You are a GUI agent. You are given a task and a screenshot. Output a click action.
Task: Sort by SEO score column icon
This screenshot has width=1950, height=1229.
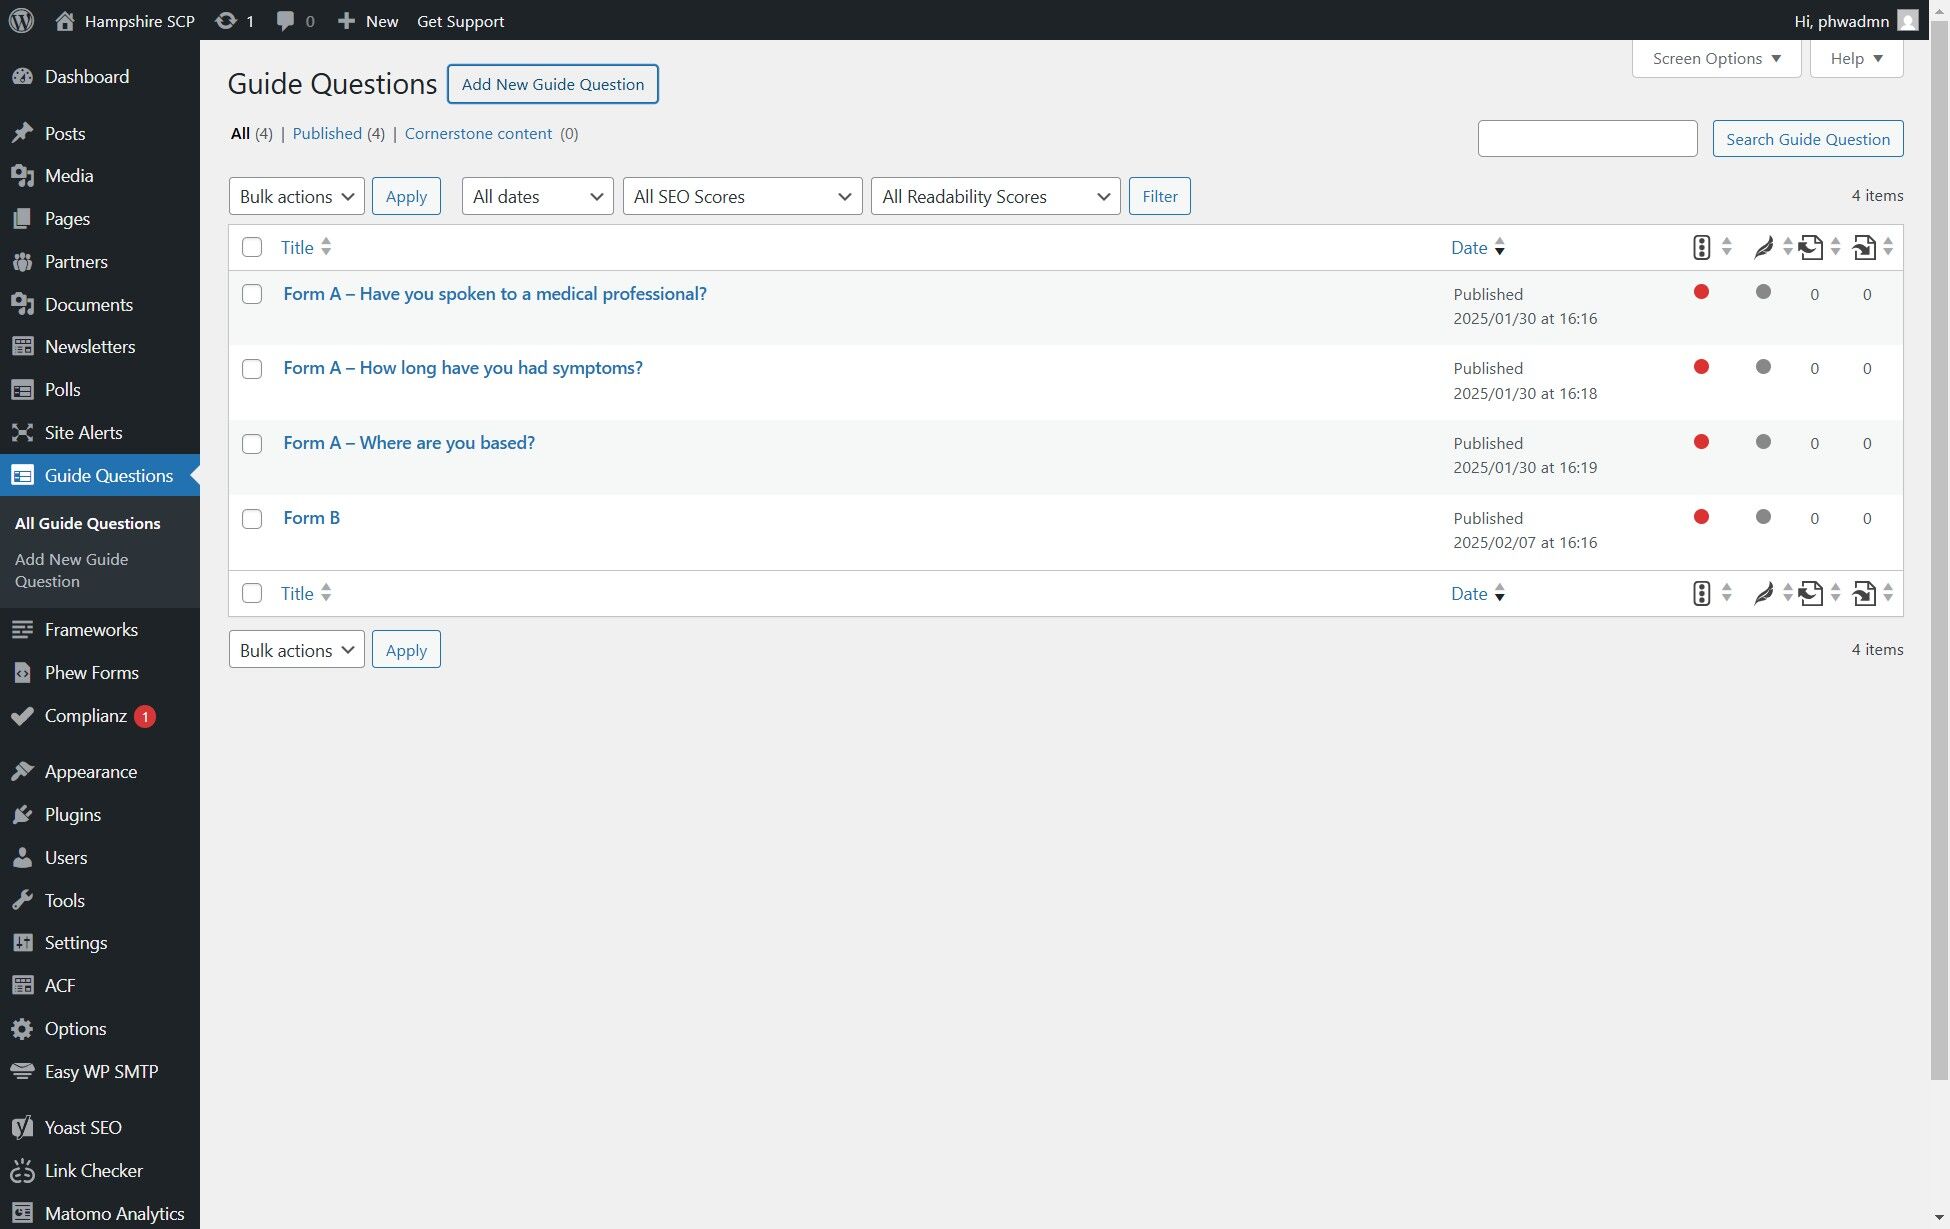[x=1701, y=247]
